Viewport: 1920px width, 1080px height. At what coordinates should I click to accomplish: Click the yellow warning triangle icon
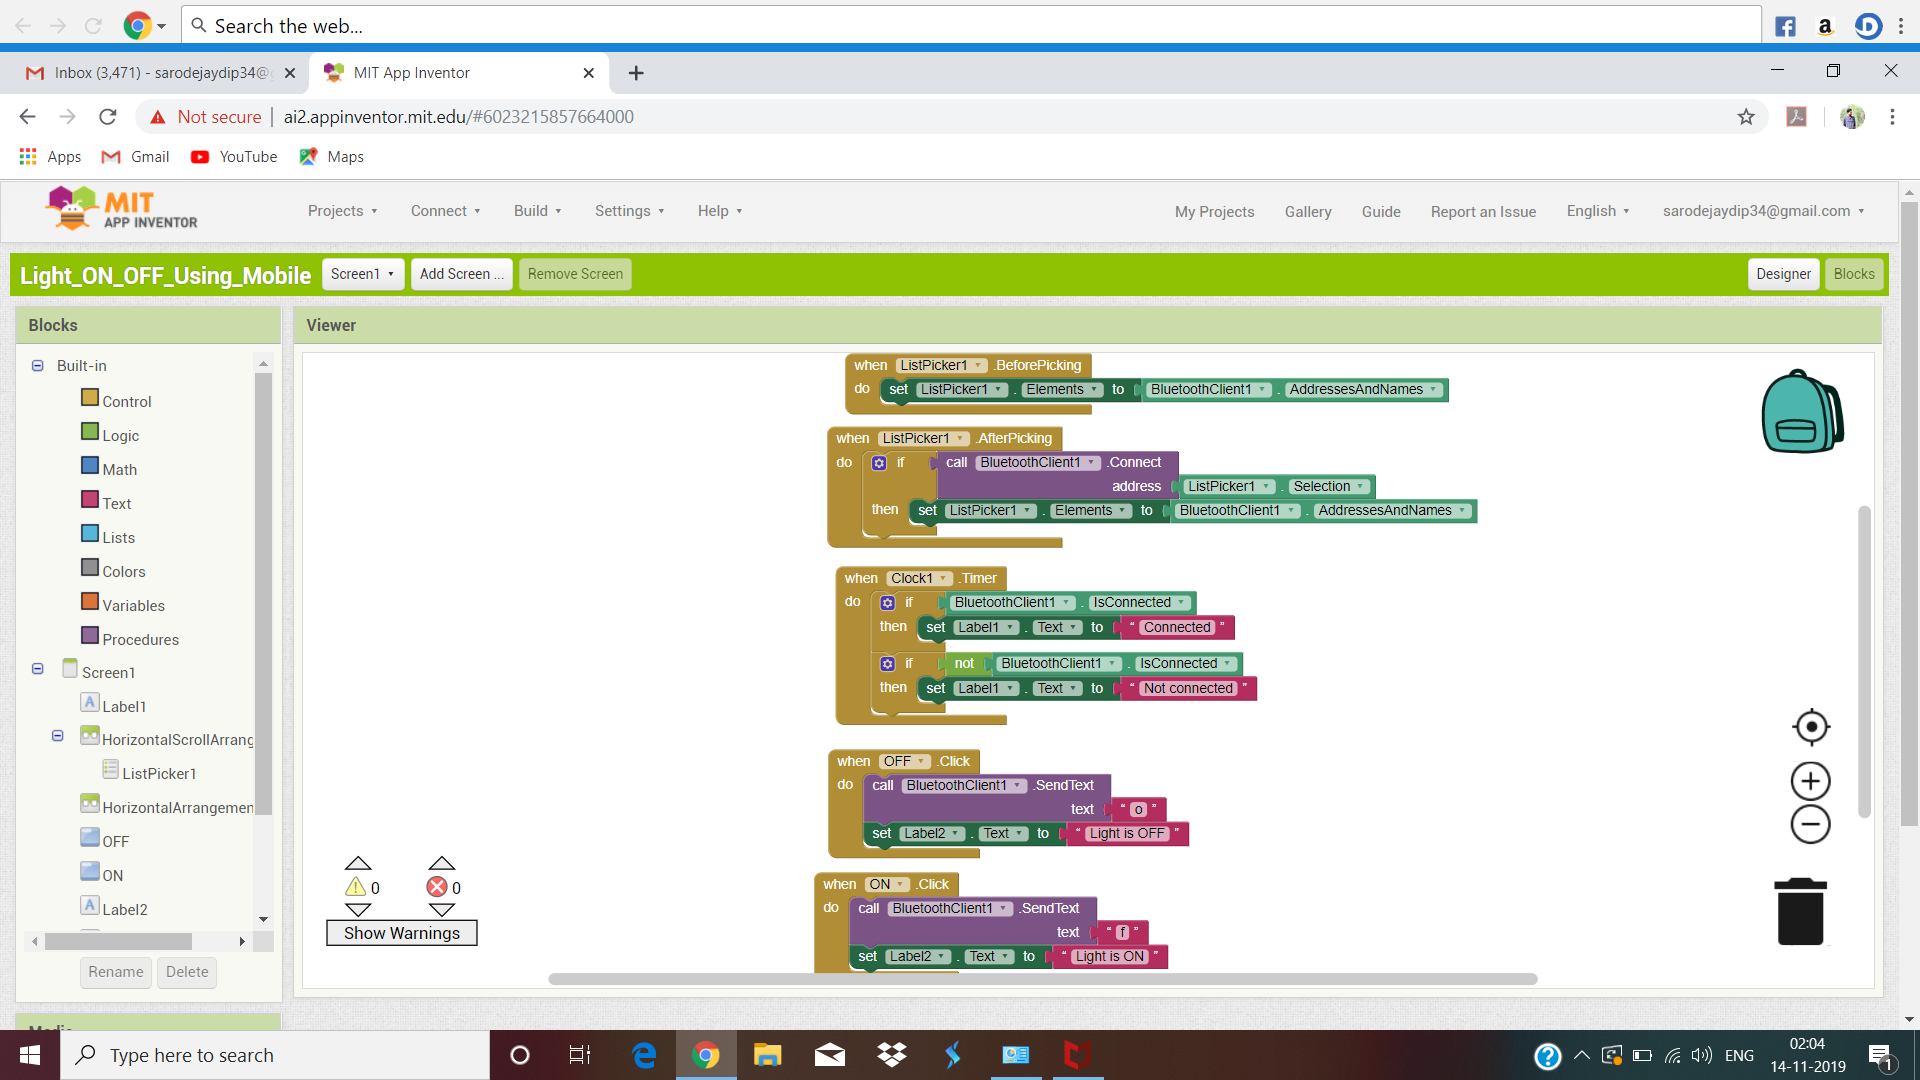click(x=356, y=887)
